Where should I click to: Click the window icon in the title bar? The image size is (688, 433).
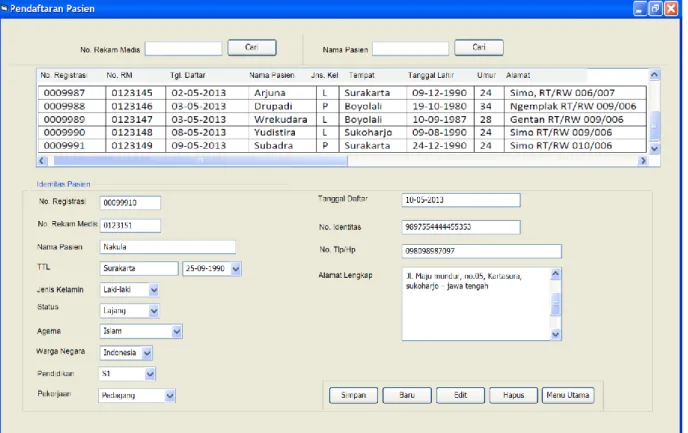(x=4, y=8)
